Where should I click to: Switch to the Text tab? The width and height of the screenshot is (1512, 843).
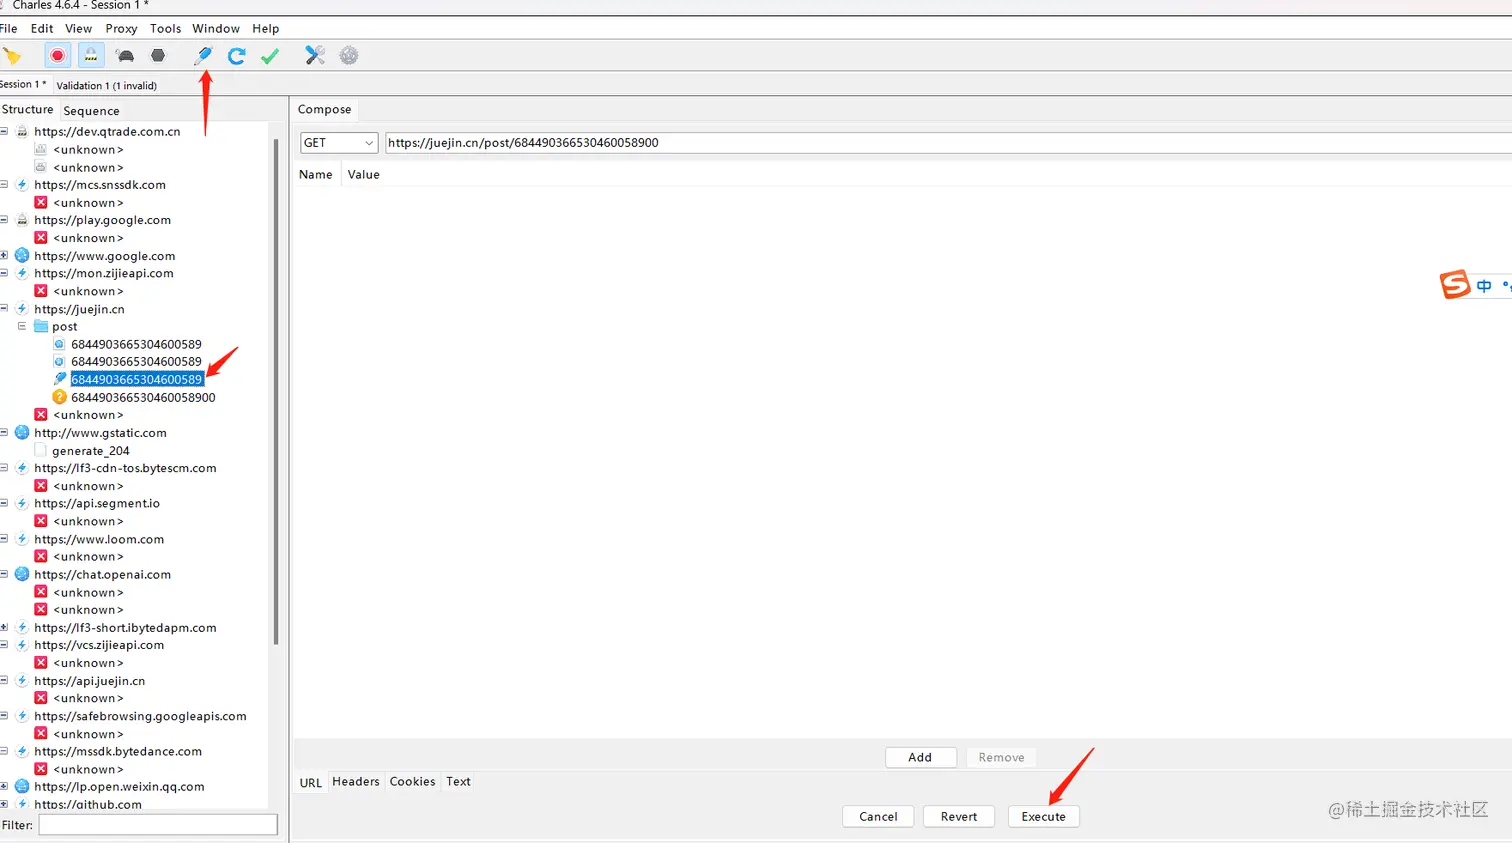coord(458,782)
